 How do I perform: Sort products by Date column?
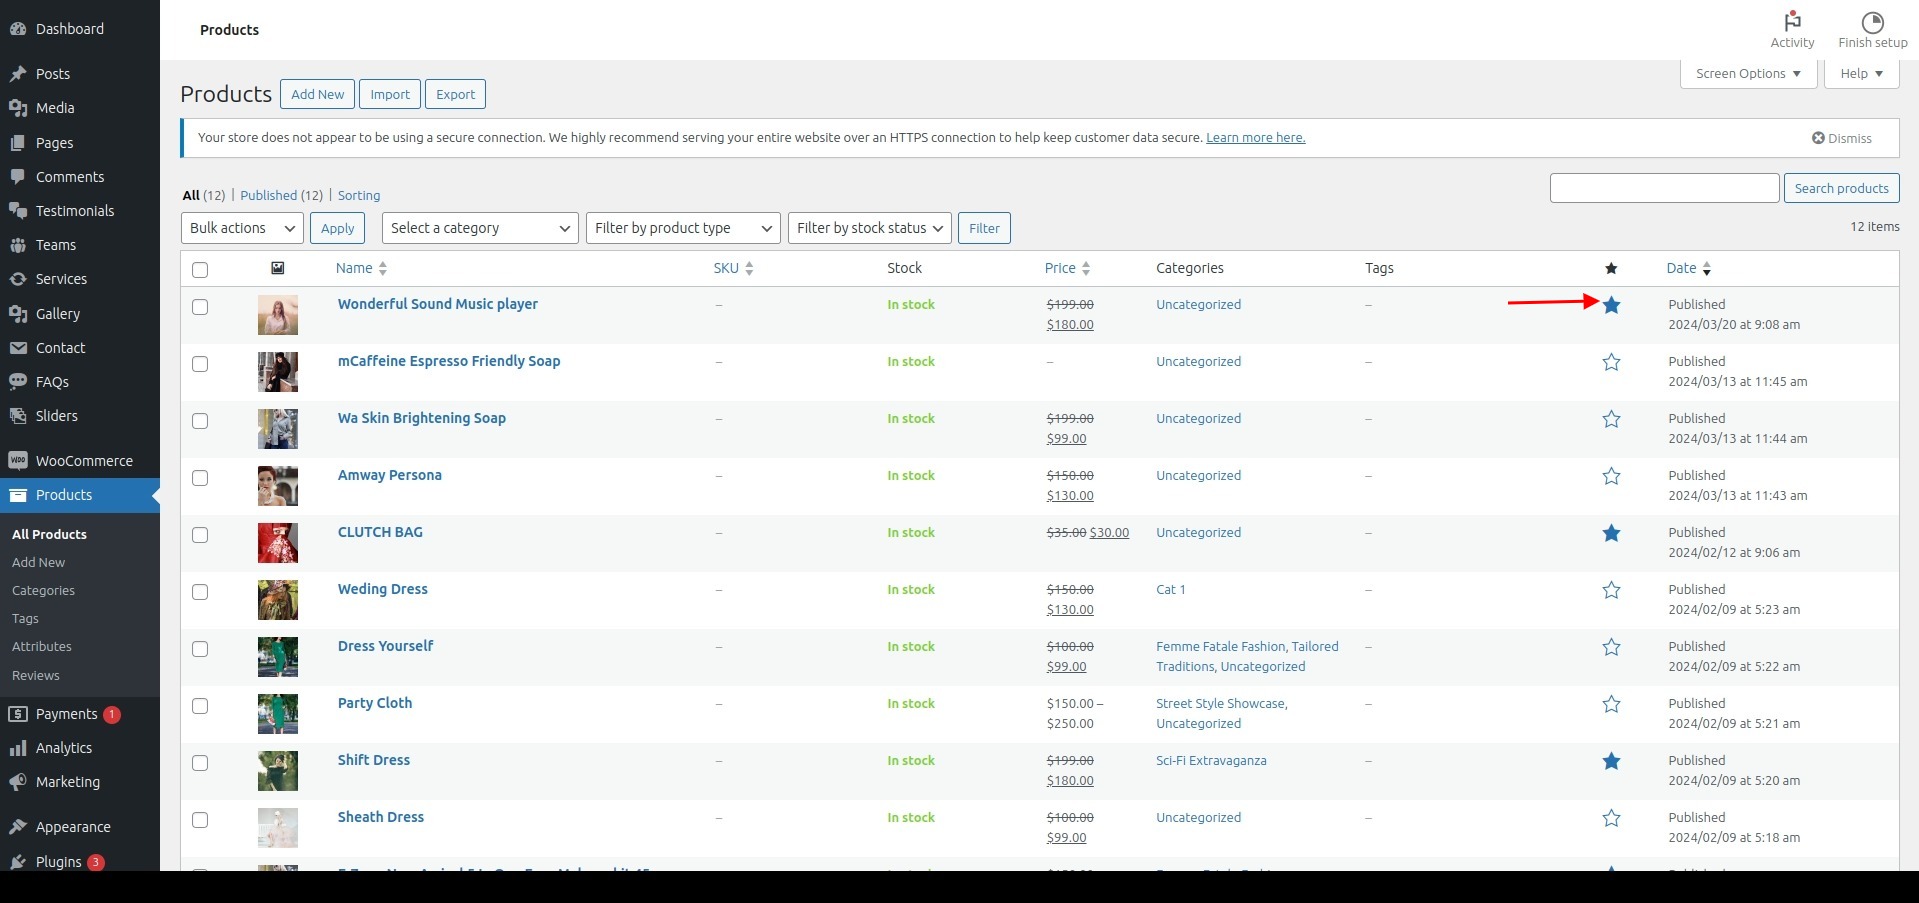point(1688,268)
